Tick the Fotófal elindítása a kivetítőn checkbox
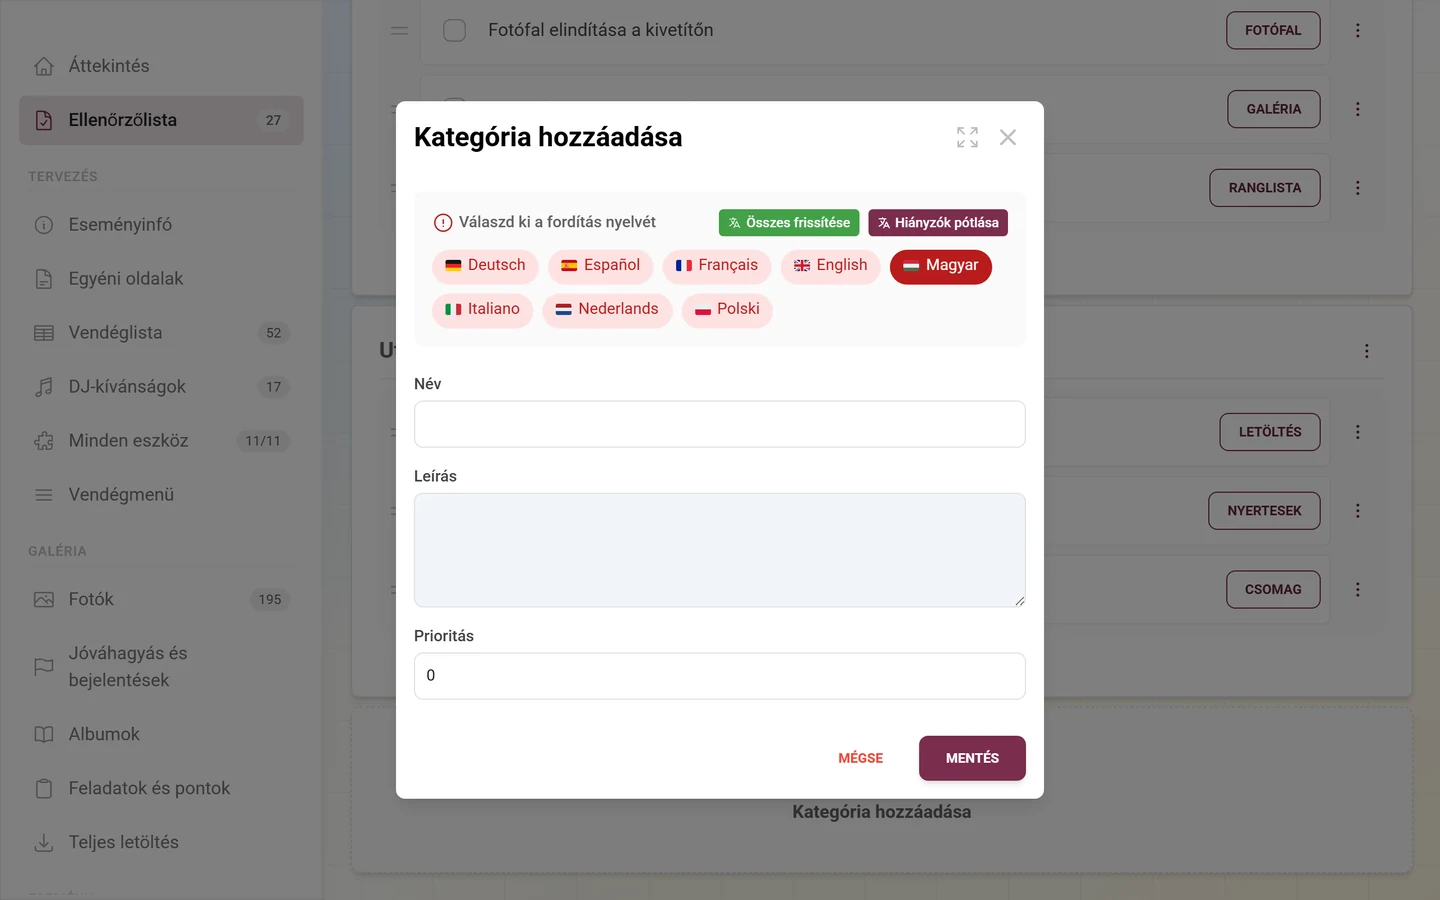The image size is (1440, 900). (455, 30)
